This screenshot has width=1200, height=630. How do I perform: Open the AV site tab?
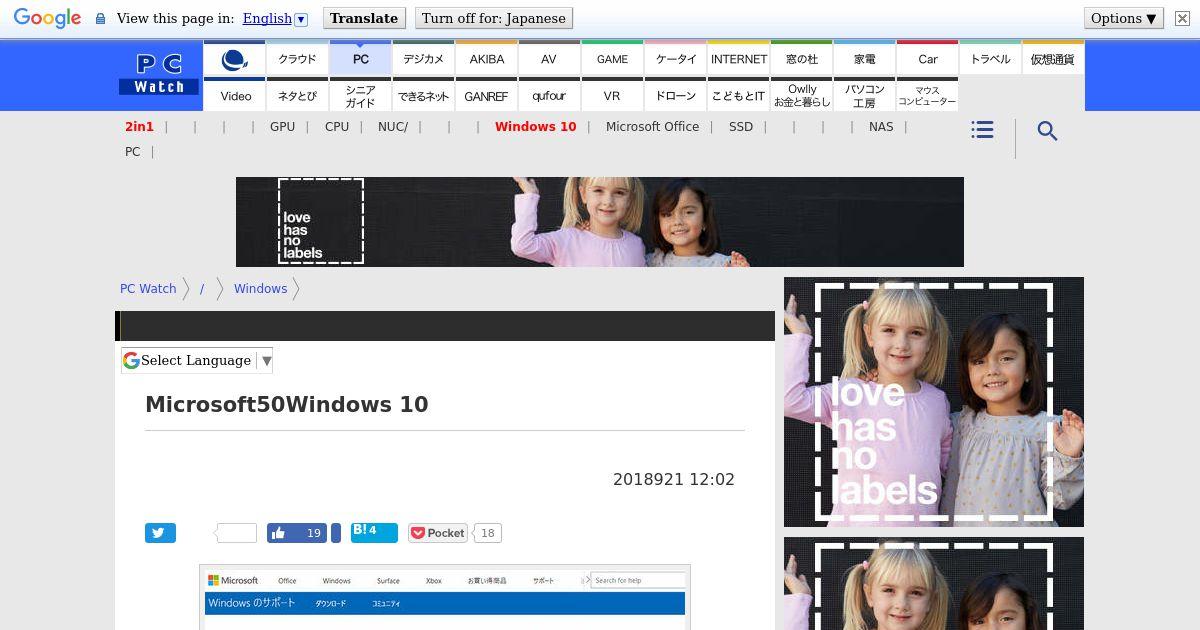549,59
